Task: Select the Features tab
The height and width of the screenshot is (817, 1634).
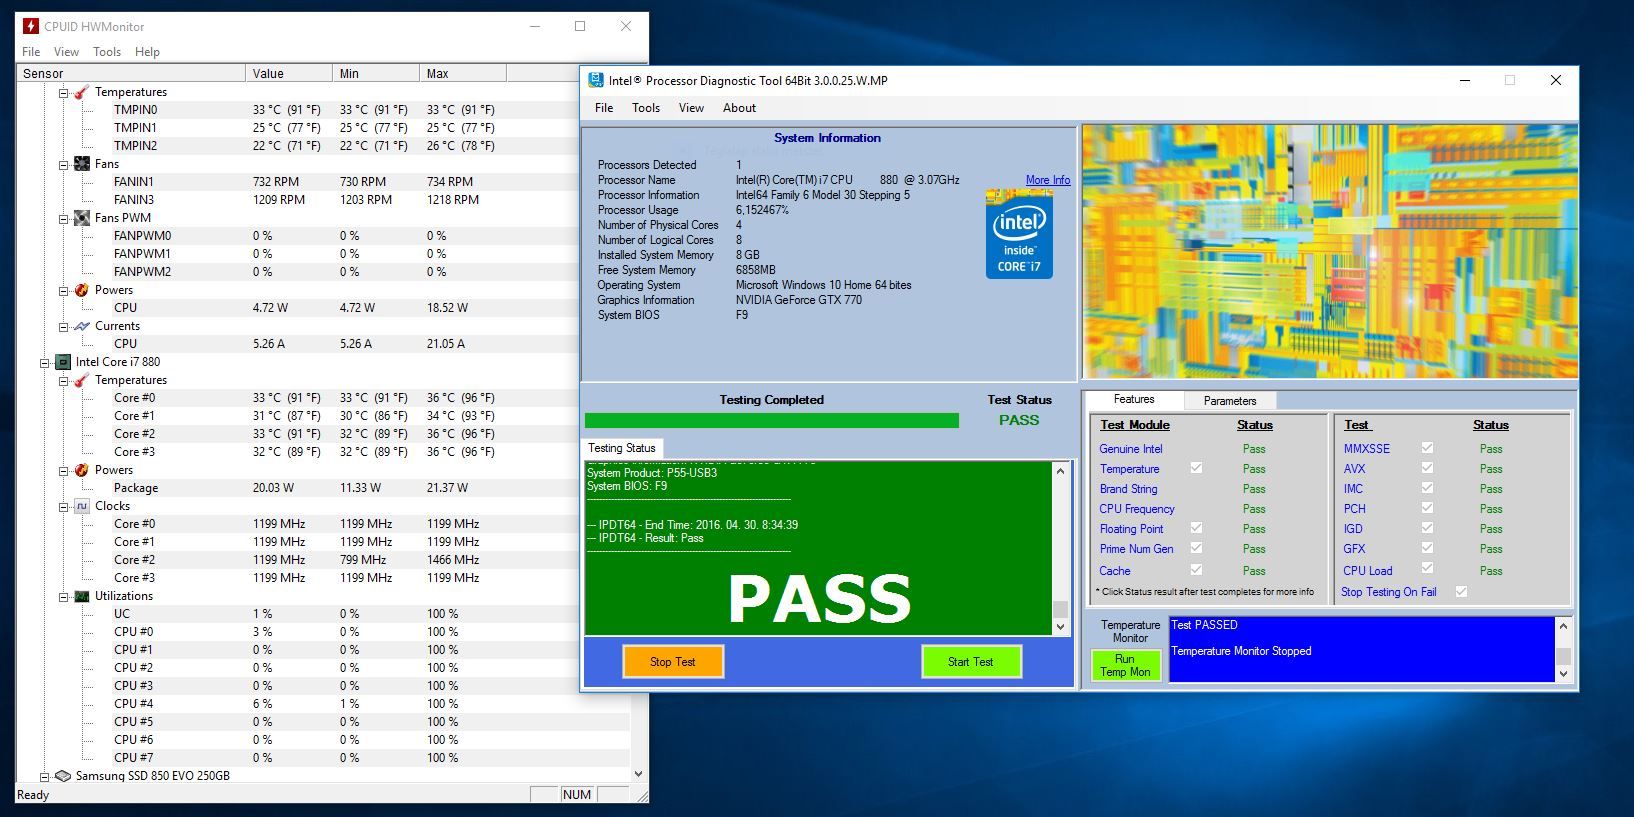Action: [x=1134, y=399]
